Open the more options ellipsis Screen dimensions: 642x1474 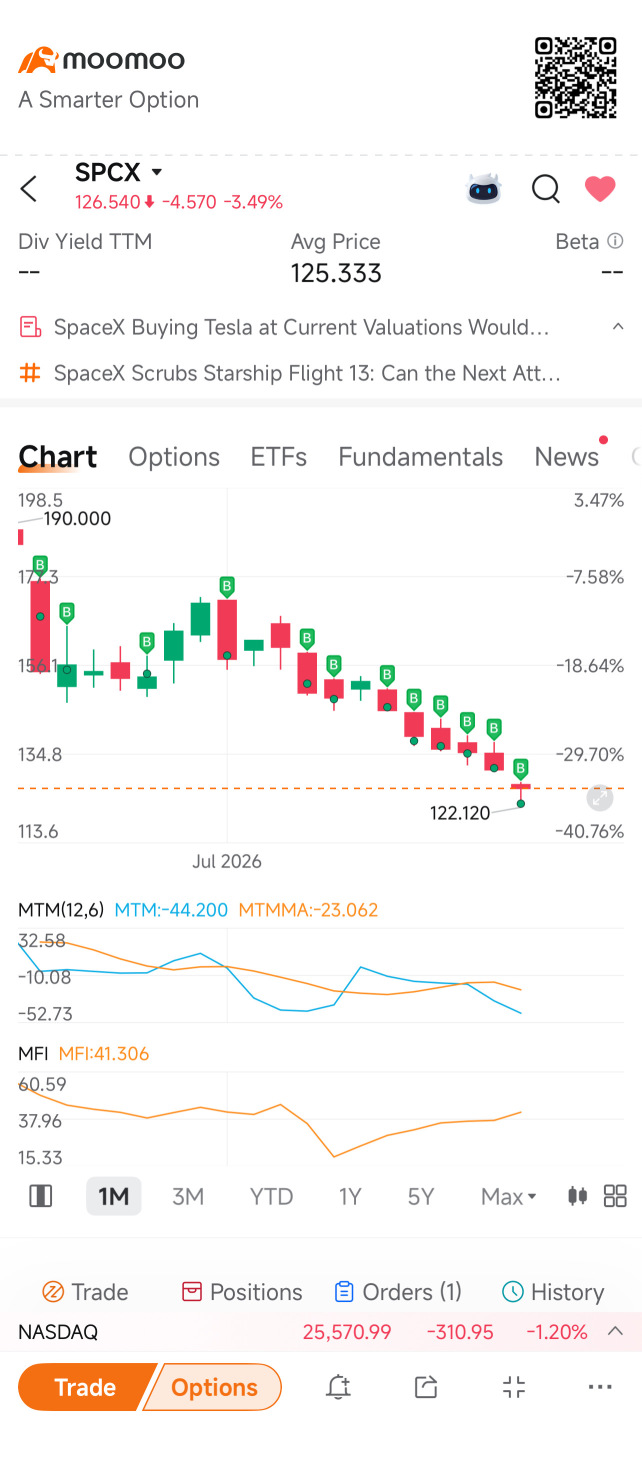click(x=600, y=1387)
